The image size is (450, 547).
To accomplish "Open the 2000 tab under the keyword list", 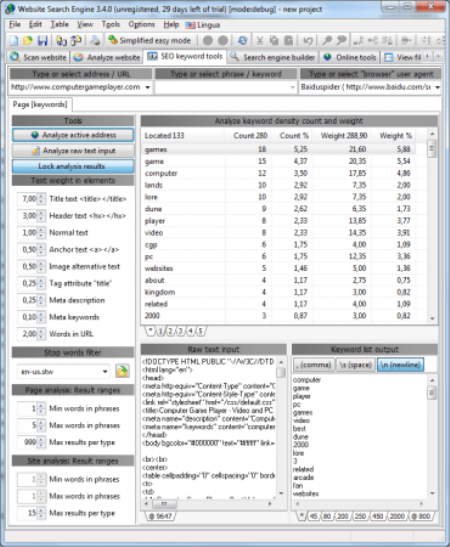I will point(397,516).
